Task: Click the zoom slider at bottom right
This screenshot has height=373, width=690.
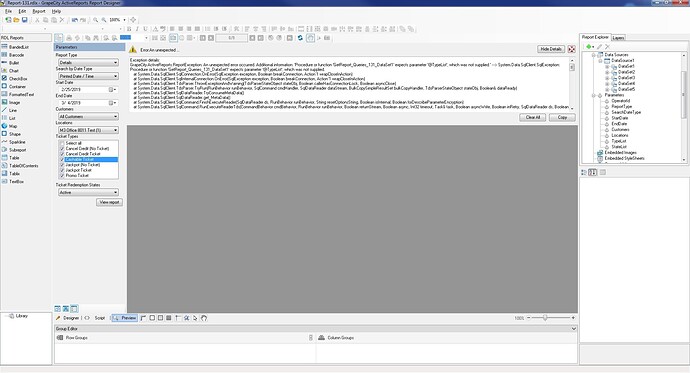Action: point(551,318)
